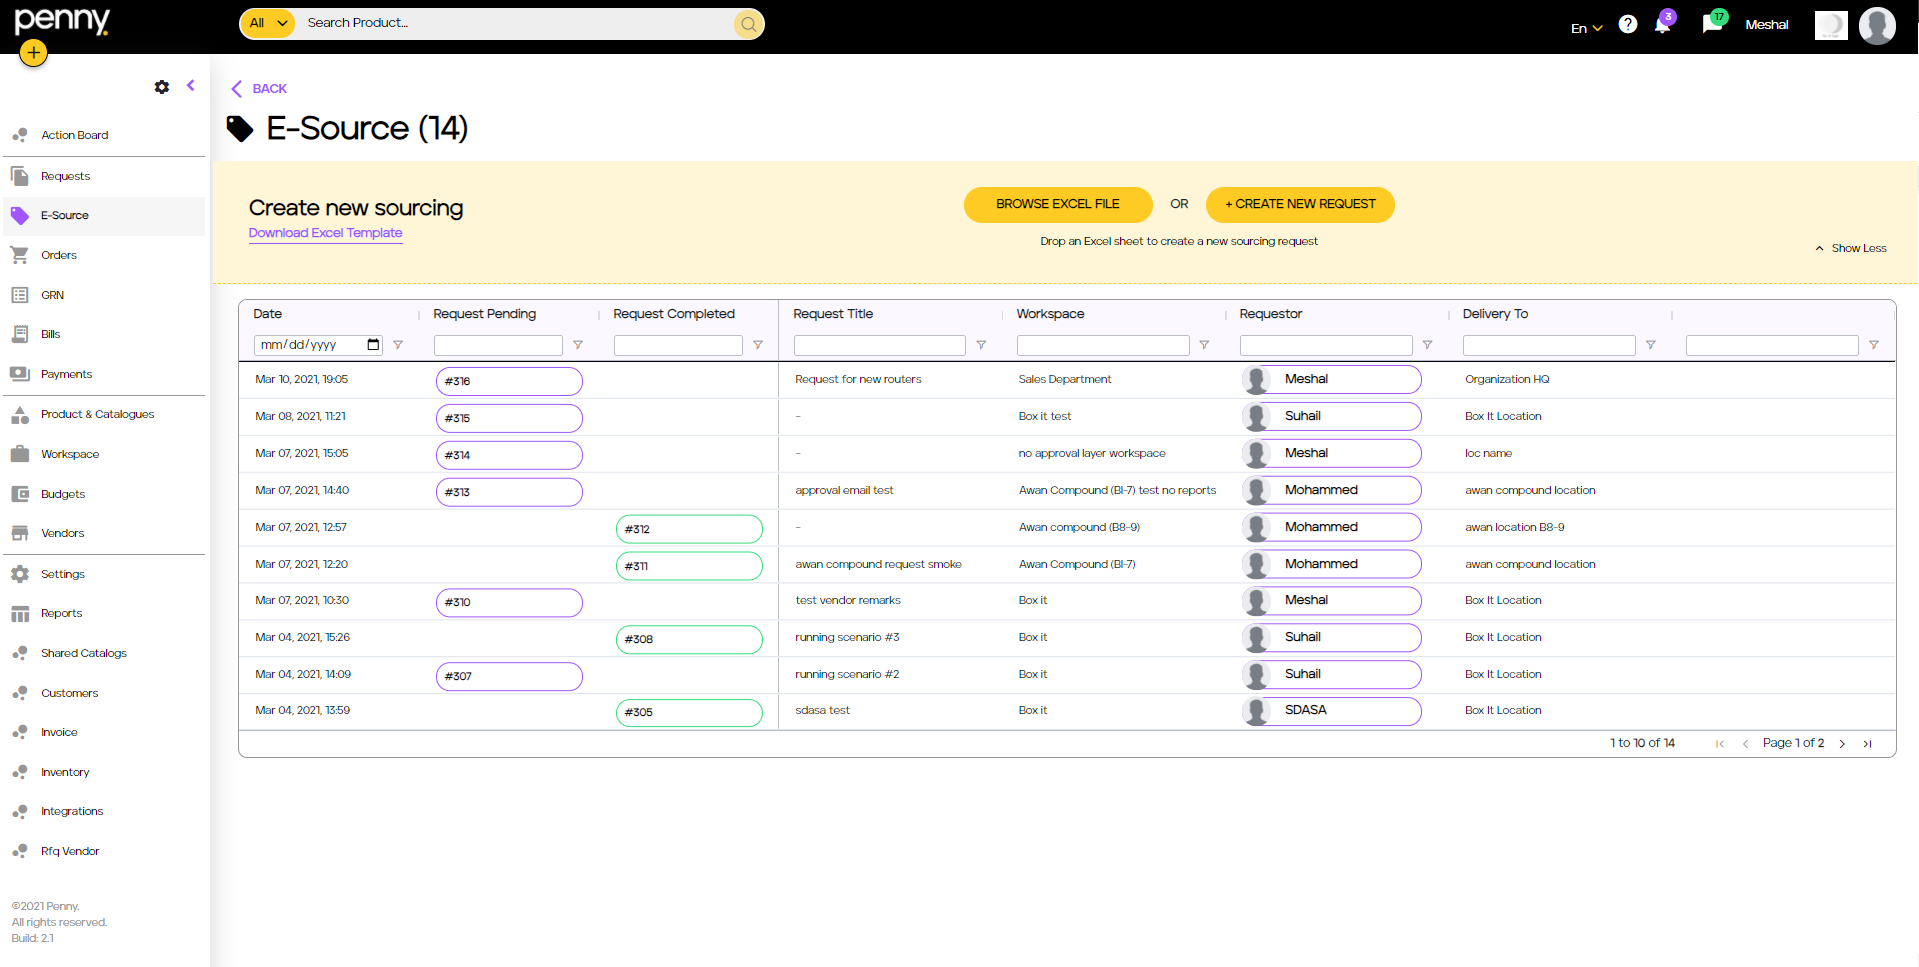
Task: Click the Vendors storefront icon
Action: click(x=20, y=533)
